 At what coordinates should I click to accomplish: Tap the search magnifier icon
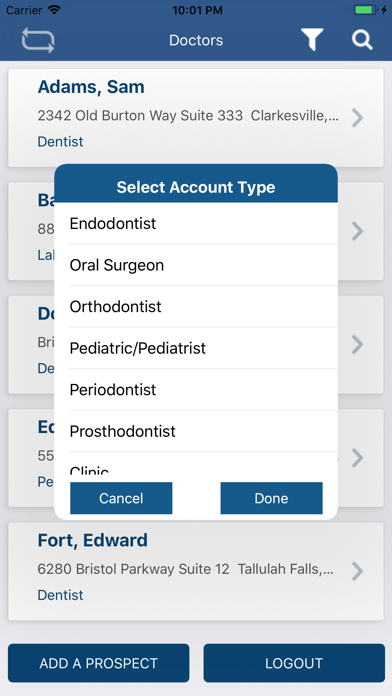click(x=362, y=40)
